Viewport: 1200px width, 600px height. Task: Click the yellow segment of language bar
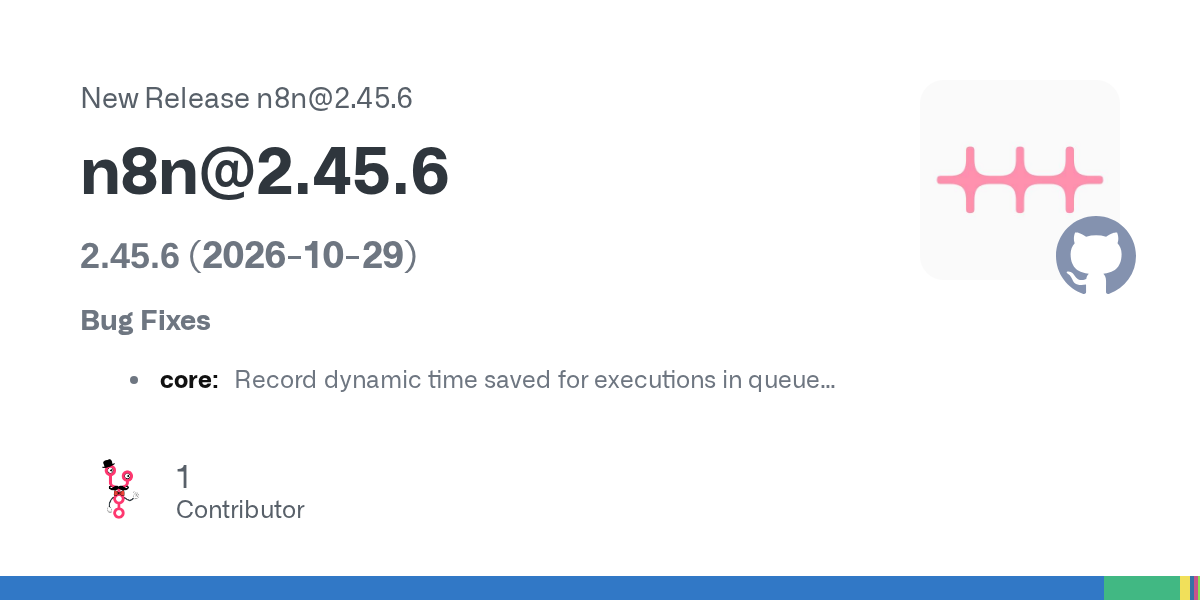(x=1185, y=588)
